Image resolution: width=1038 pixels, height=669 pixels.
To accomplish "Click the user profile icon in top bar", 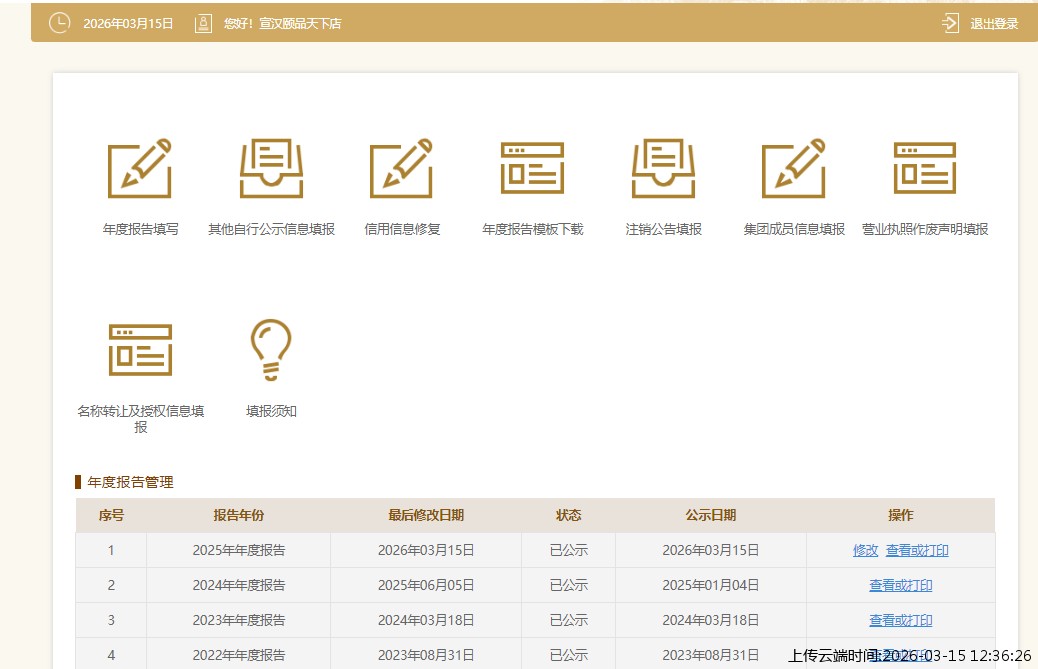I will click(202, 21).
